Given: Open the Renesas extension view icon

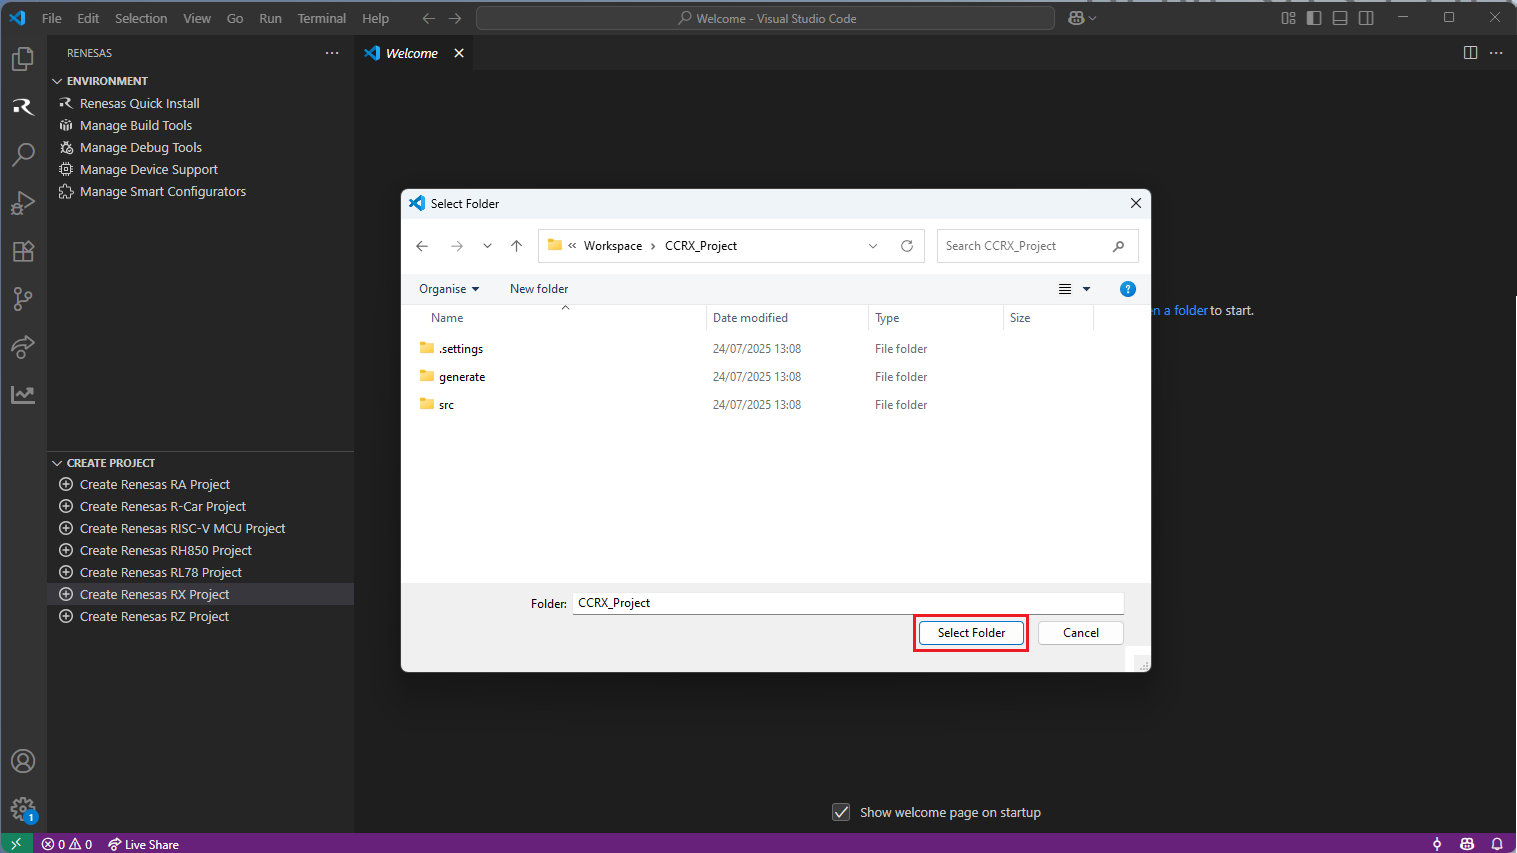Looking at the screenshot, I should coord(23,107).
